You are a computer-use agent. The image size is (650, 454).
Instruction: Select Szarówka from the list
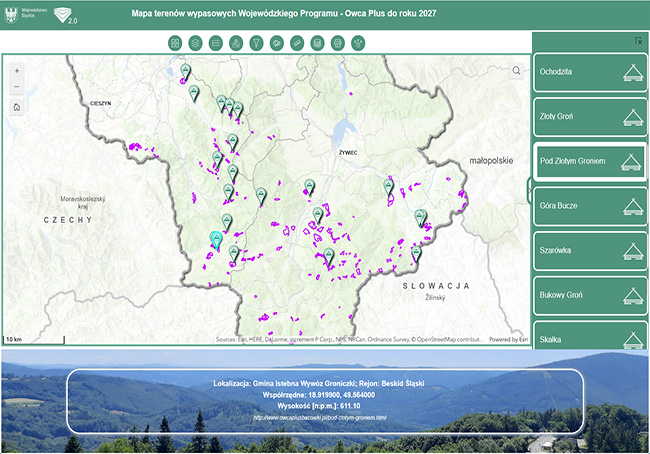click(590, 251)
